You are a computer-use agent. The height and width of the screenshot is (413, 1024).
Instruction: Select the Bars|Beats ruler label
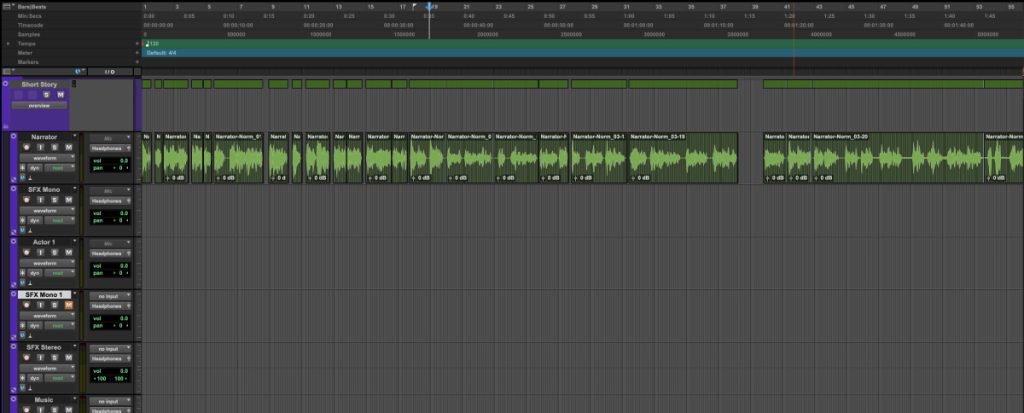click(31, 6)
